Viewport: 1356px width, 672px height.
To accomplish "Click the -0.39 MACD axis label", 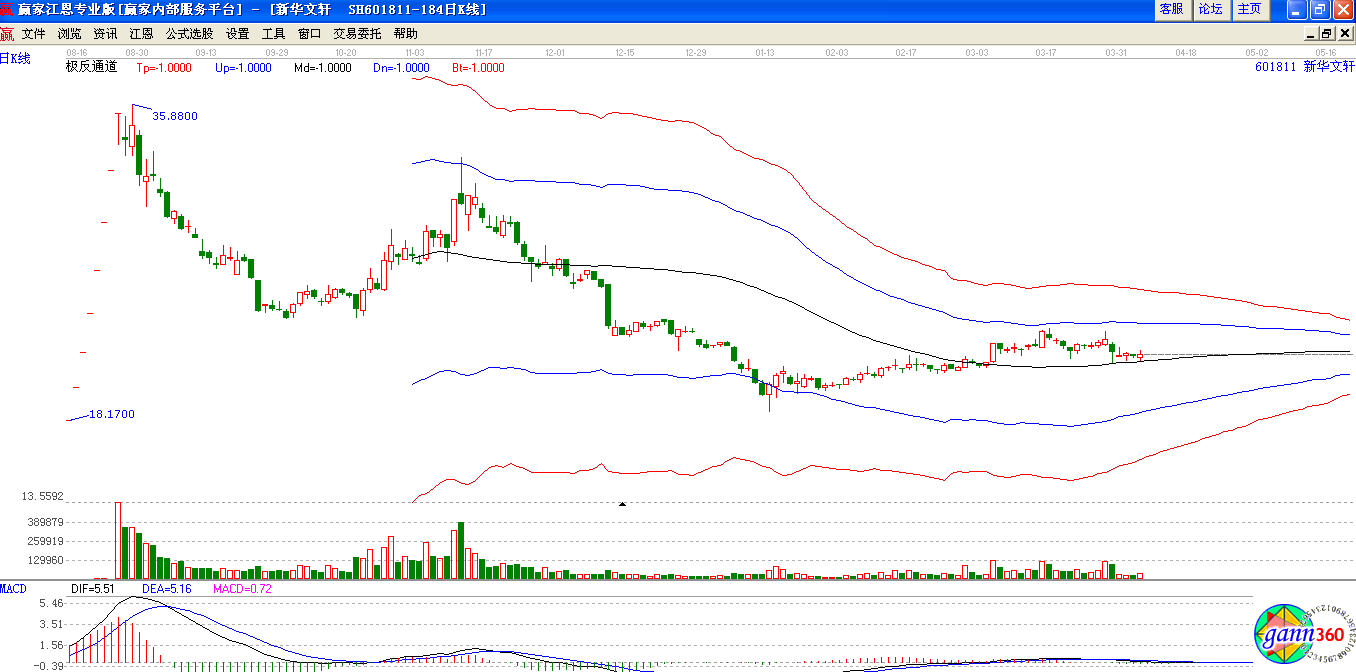I will click(x=49, y=665).
